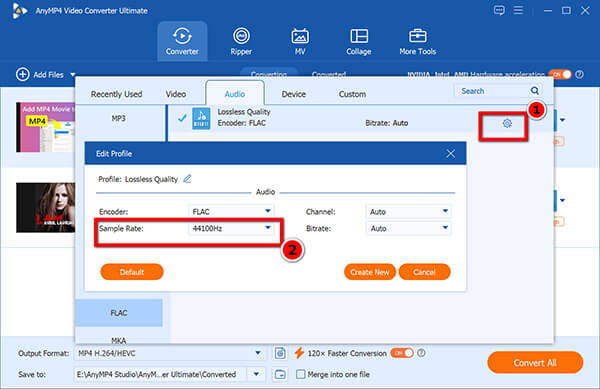Select the I AM video thumbnail
The height and width of the screenshot is (389, 600).
(46, 207)
